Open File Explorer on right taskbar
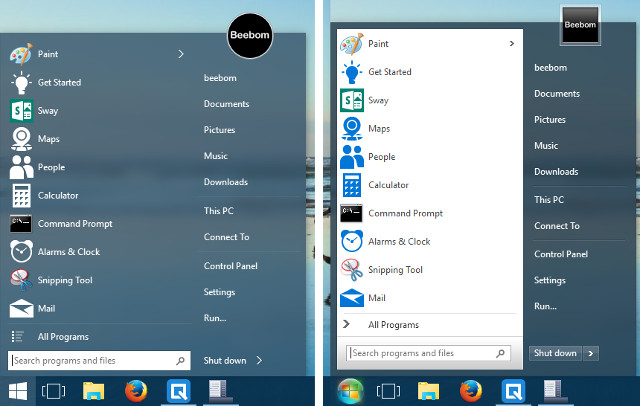Screen dimensions: 640x406 pos(428,391)
